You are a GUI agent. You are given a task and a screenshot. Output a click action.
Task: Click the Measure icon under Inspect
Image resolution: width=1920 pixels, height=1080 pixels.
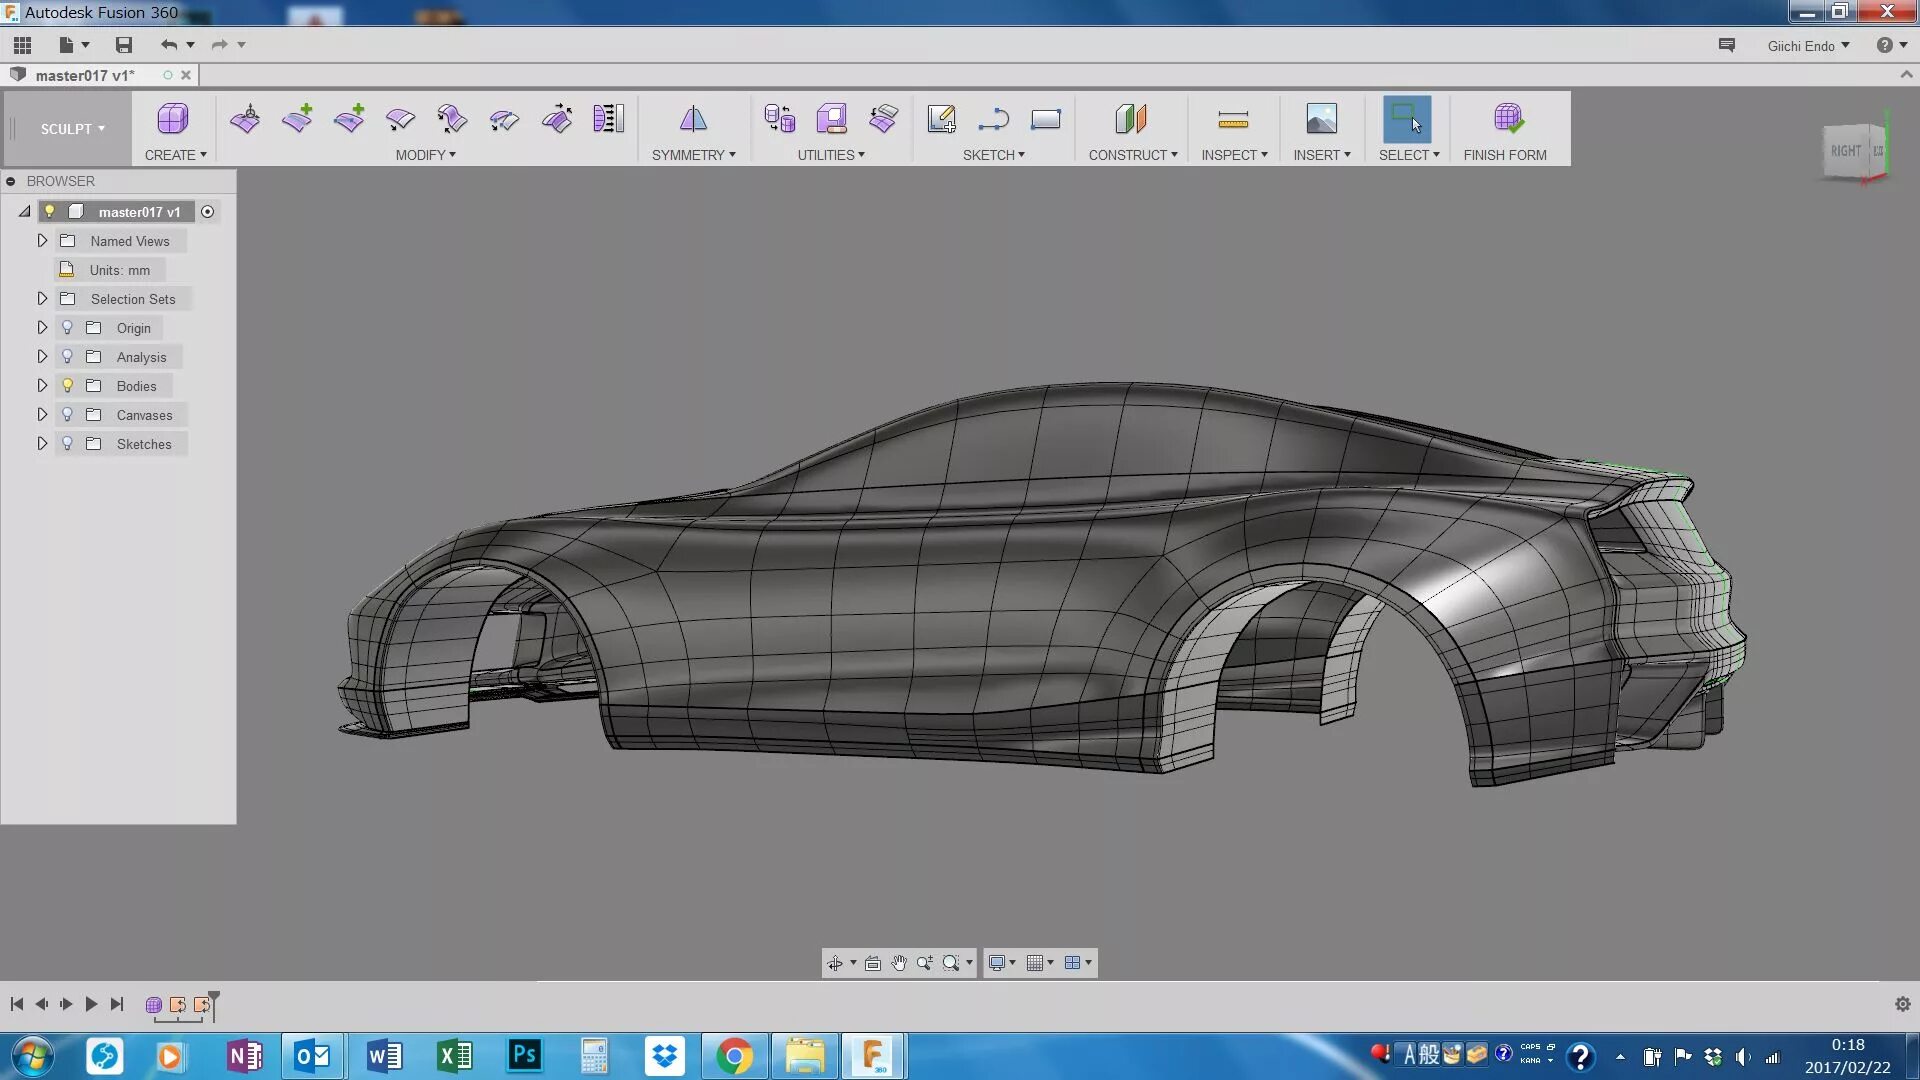pyautogui.click(x=1233, y=119)
